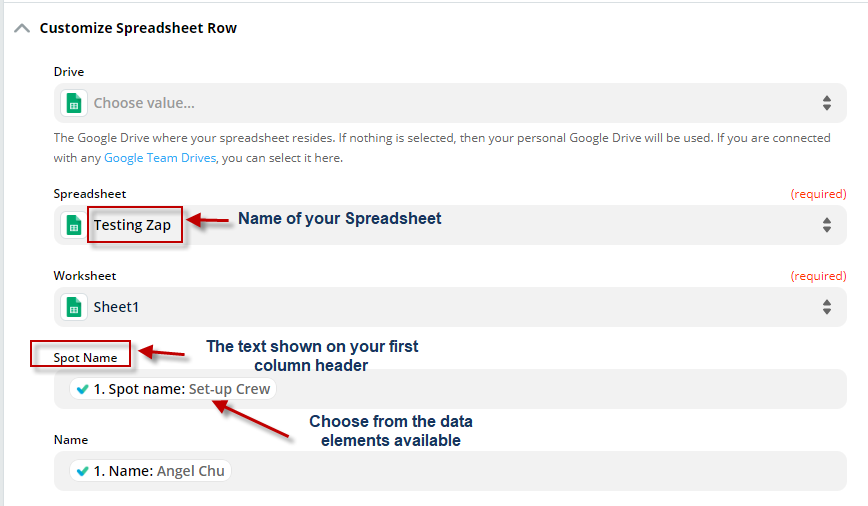Click the Worksheet field label
868x506 pixels.
coord(85,275)
